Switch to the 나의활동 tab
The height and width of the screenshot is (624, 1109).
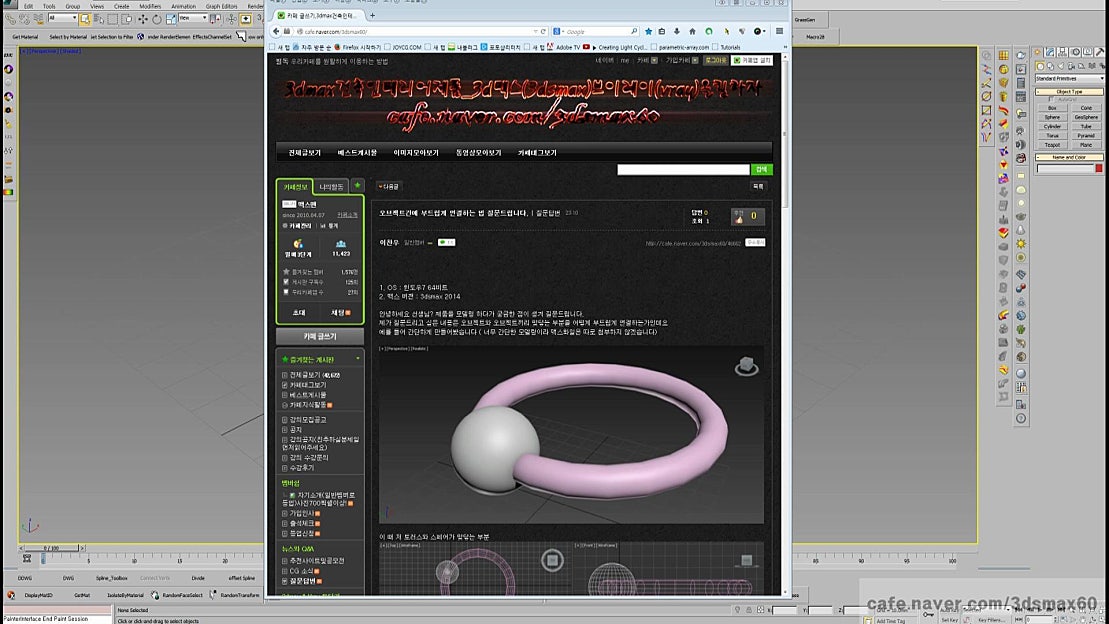tap(330, 186)
